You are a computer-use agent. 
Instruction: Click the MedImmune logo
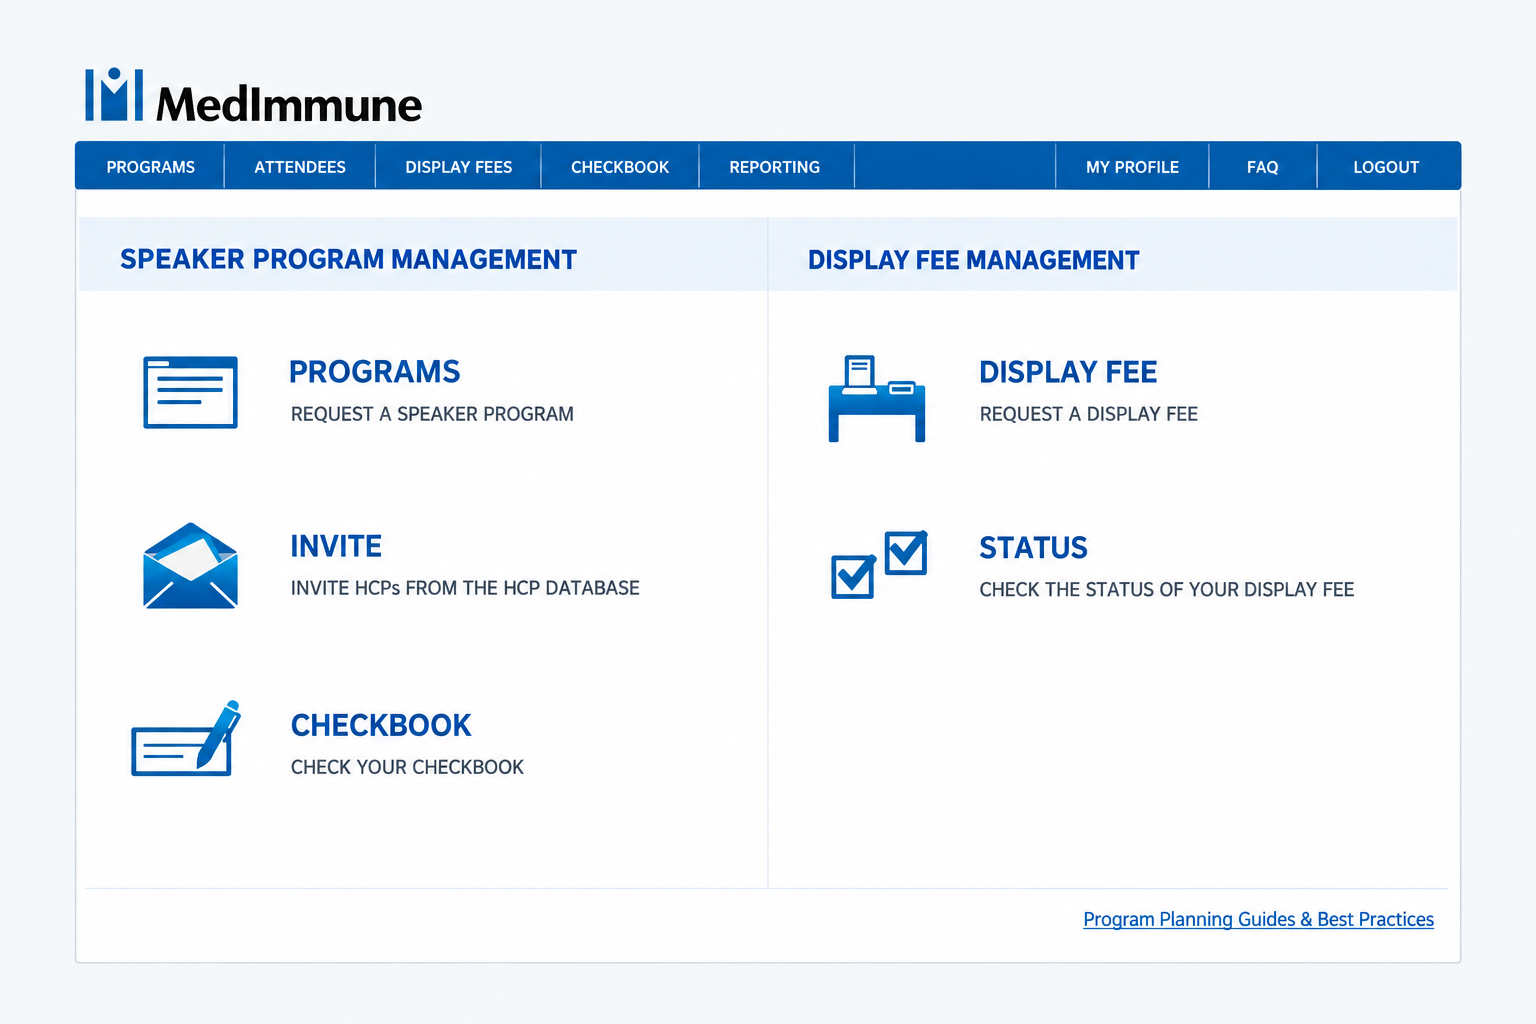[x=253, y=96]
